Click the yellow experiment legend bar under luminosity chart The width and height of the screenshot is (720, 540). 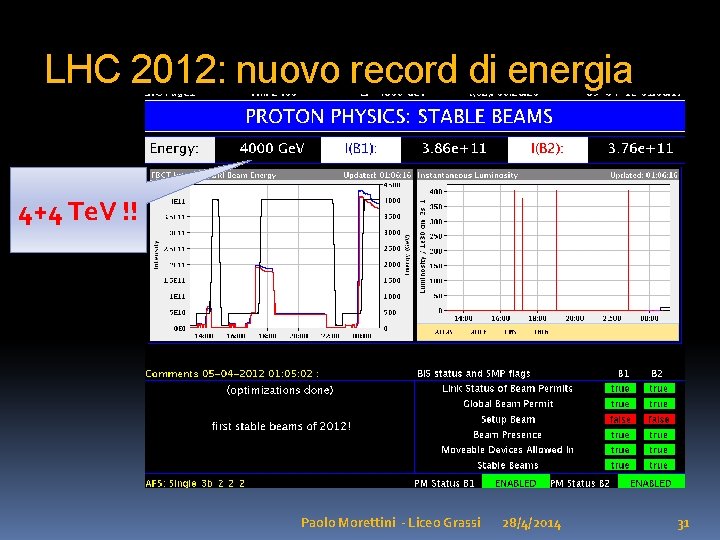click(547, 332)
